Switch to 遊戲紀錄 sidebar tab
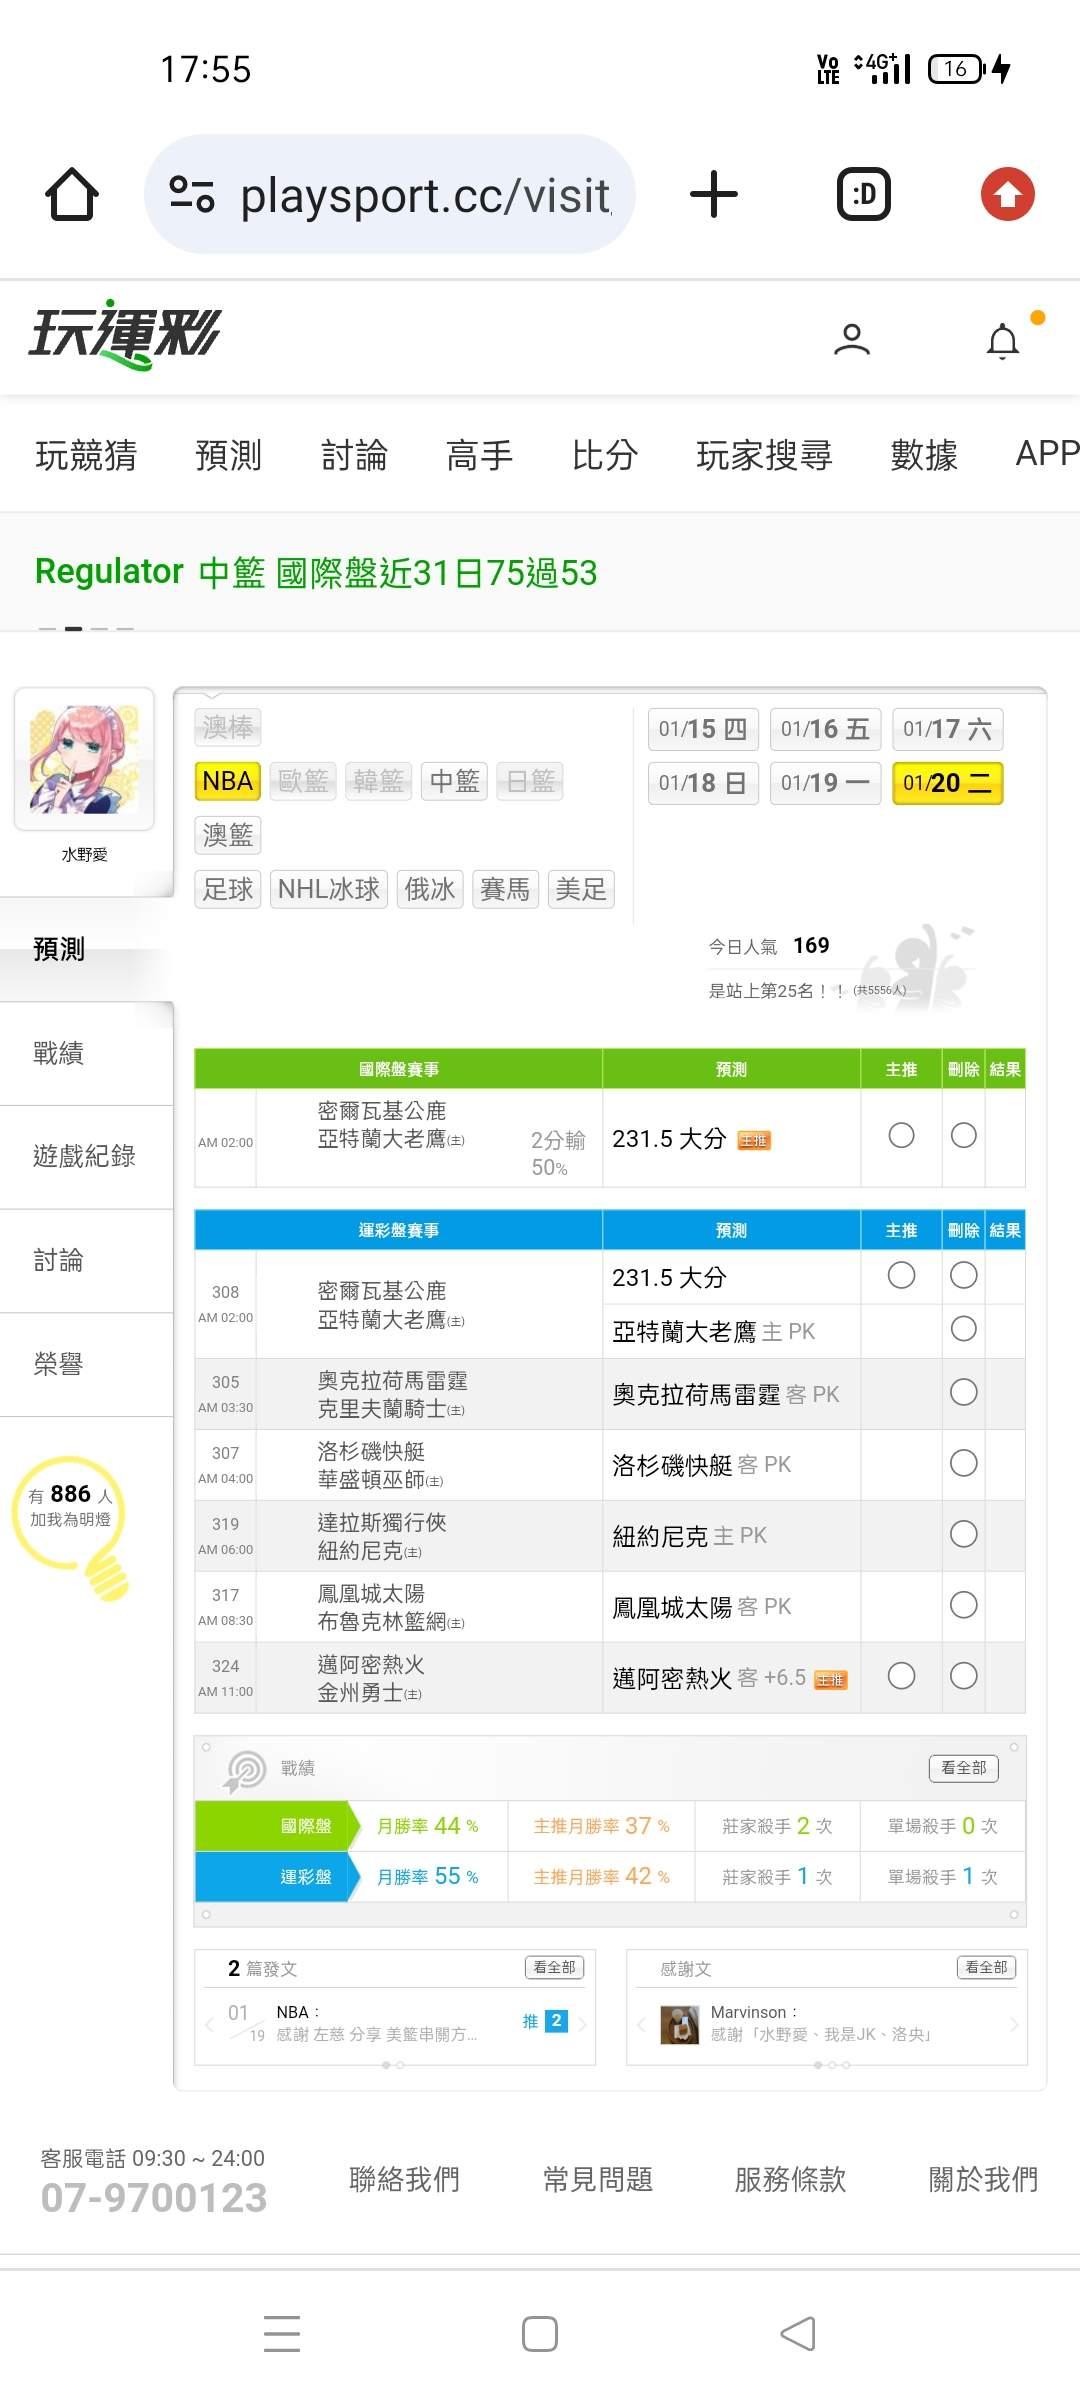 (86, 1157)
